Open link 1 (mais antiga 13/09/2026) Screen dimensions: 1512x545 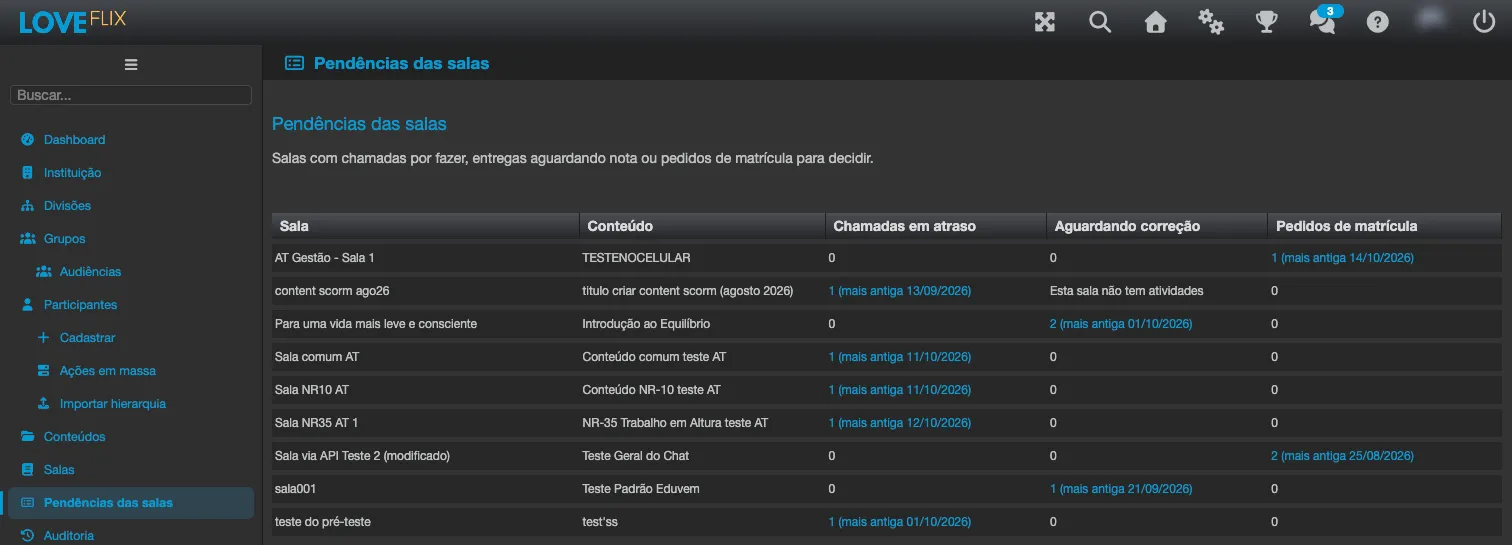900,290
